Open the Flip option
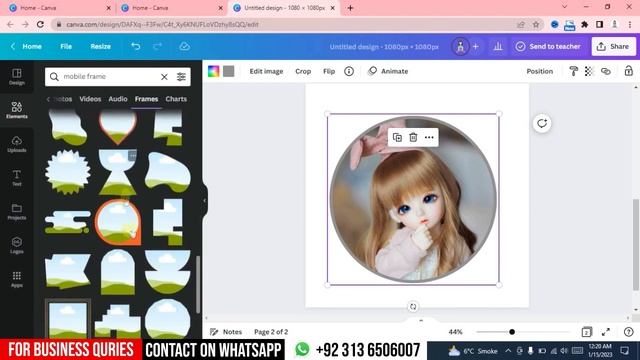The image size is (640, 360). (x=329, y=71)
